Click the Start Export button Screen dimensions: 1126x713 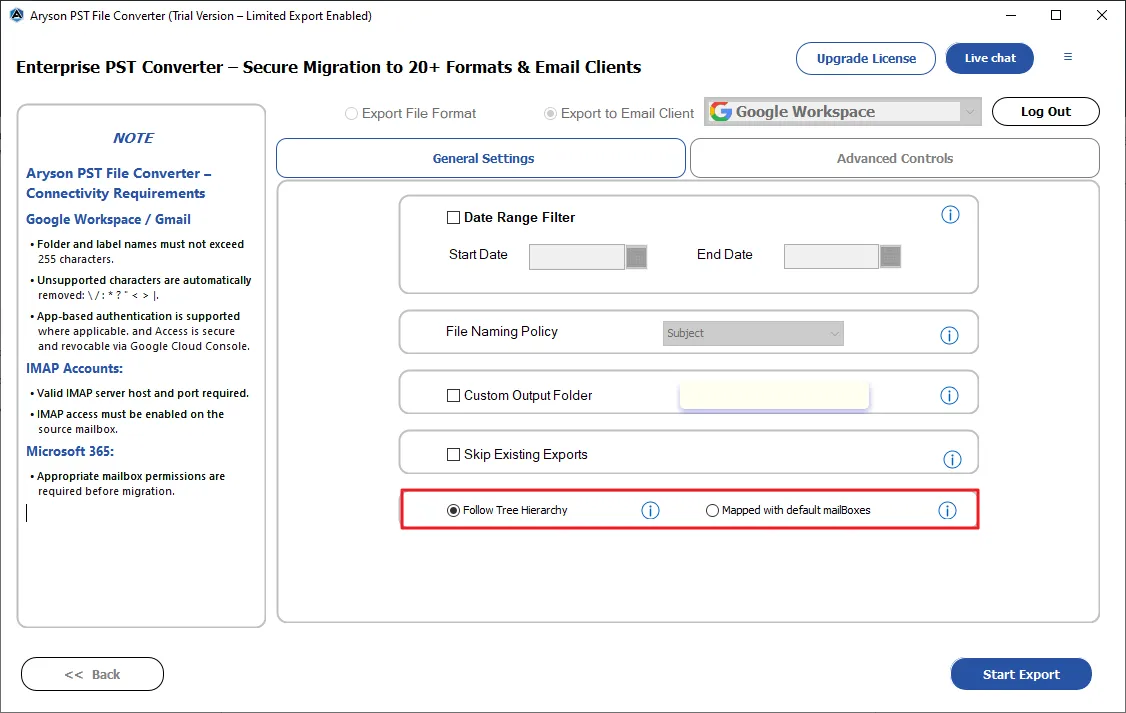click(x=1021, y=674)
